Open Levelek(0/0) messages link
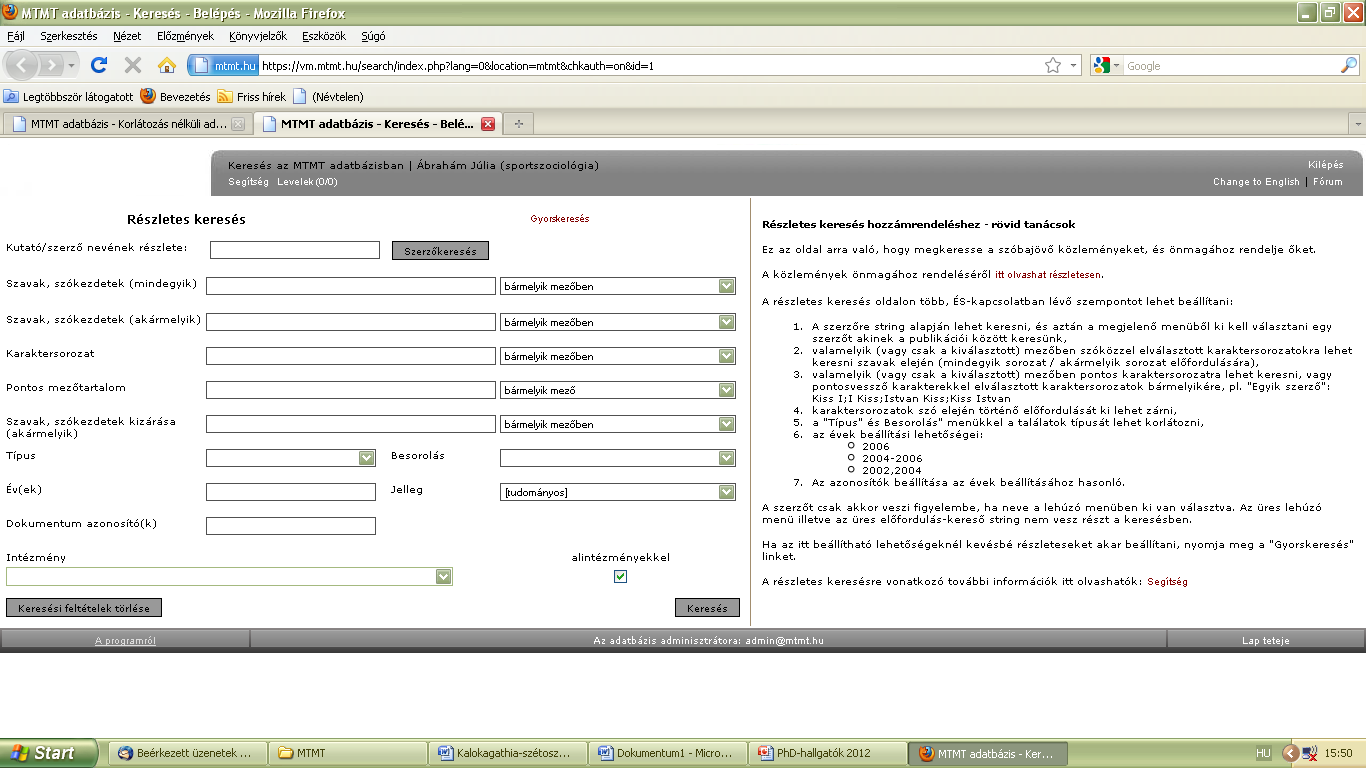 click(308, 182)
